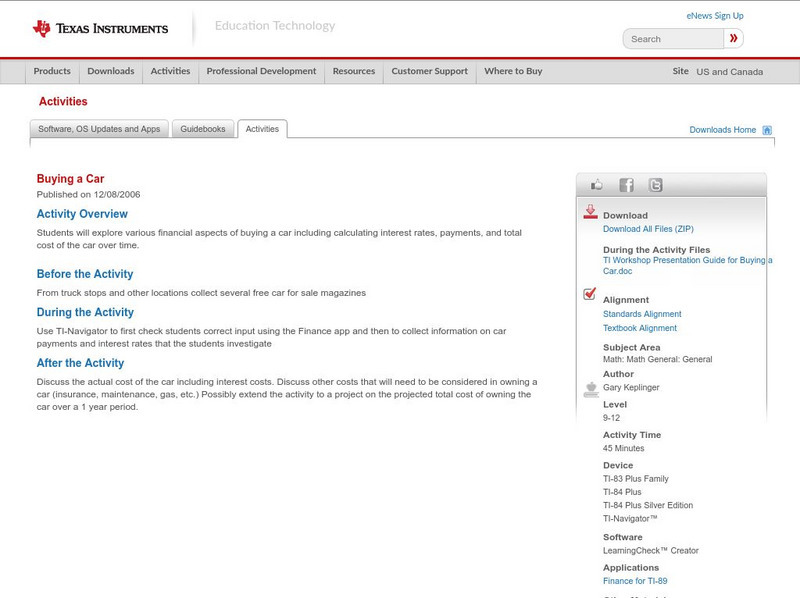Click the red download arrow icon
The width and height of the screenshot is (800, 598).
coord(590,212)
